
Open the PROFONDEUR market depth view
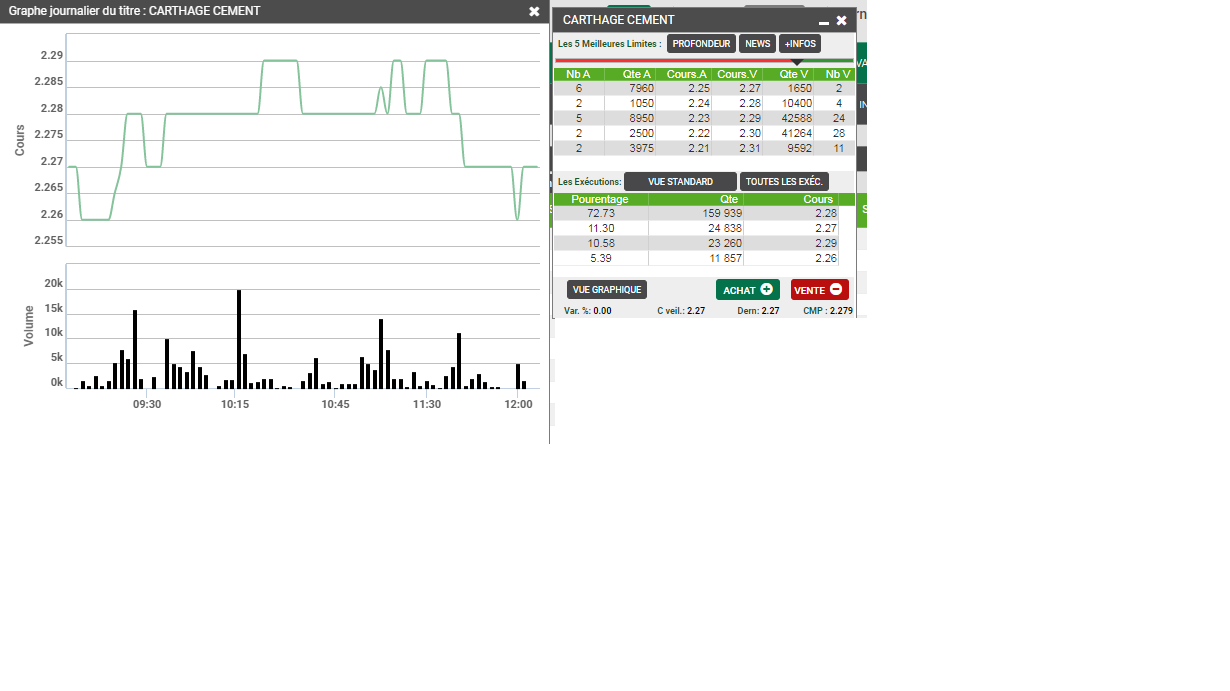pyautogui.click(x=701, y=44)
